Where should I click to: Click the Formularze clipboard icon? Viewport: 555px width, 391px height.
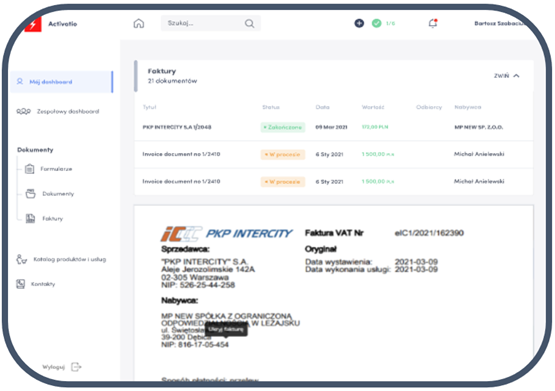(30, 169)
